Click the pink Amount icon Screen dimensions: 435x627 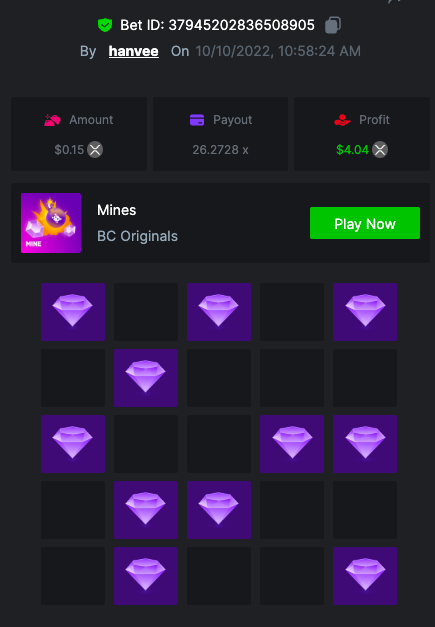pos(52,120)
